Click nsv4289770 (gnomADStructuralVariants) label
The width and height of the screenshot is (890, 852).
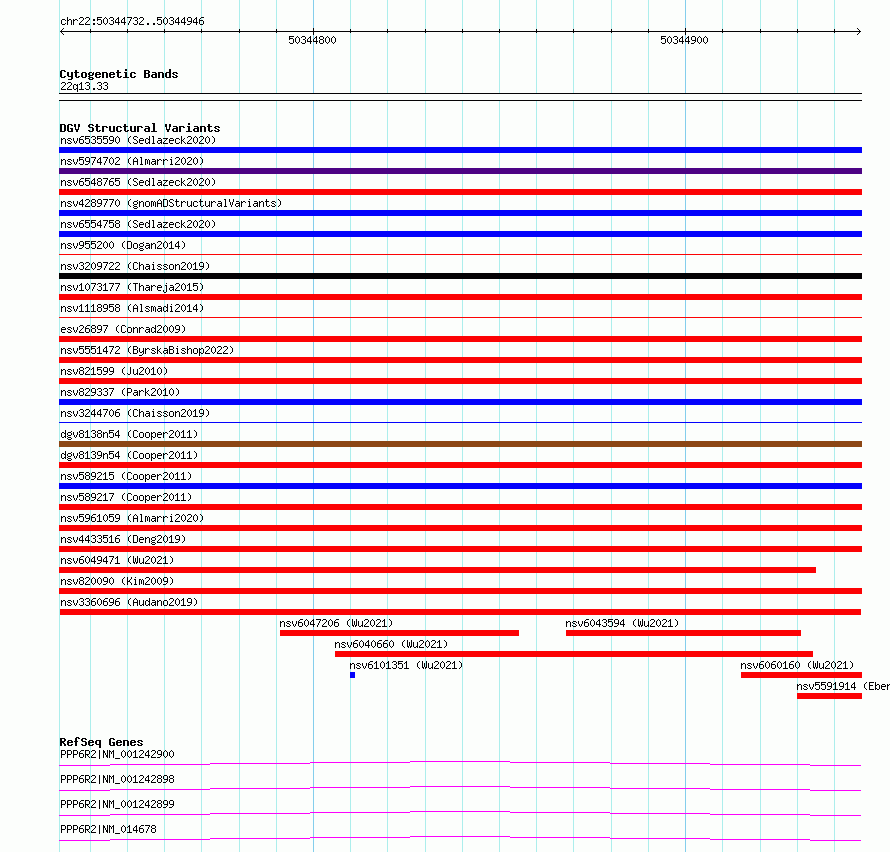[x=171, y=203]
